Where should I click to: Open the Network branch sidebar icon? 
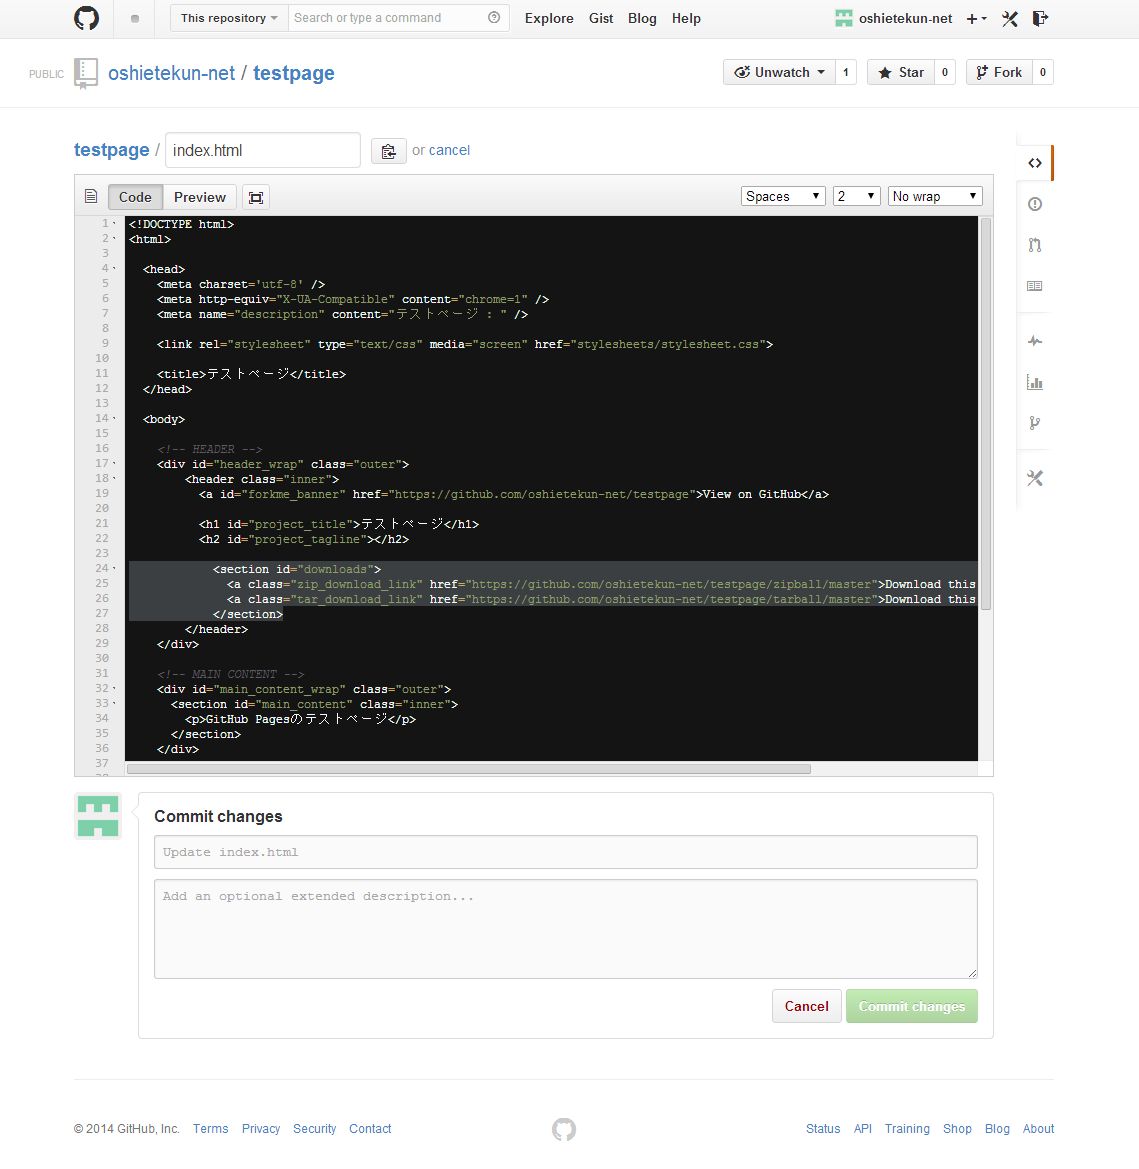point(1035,423)
